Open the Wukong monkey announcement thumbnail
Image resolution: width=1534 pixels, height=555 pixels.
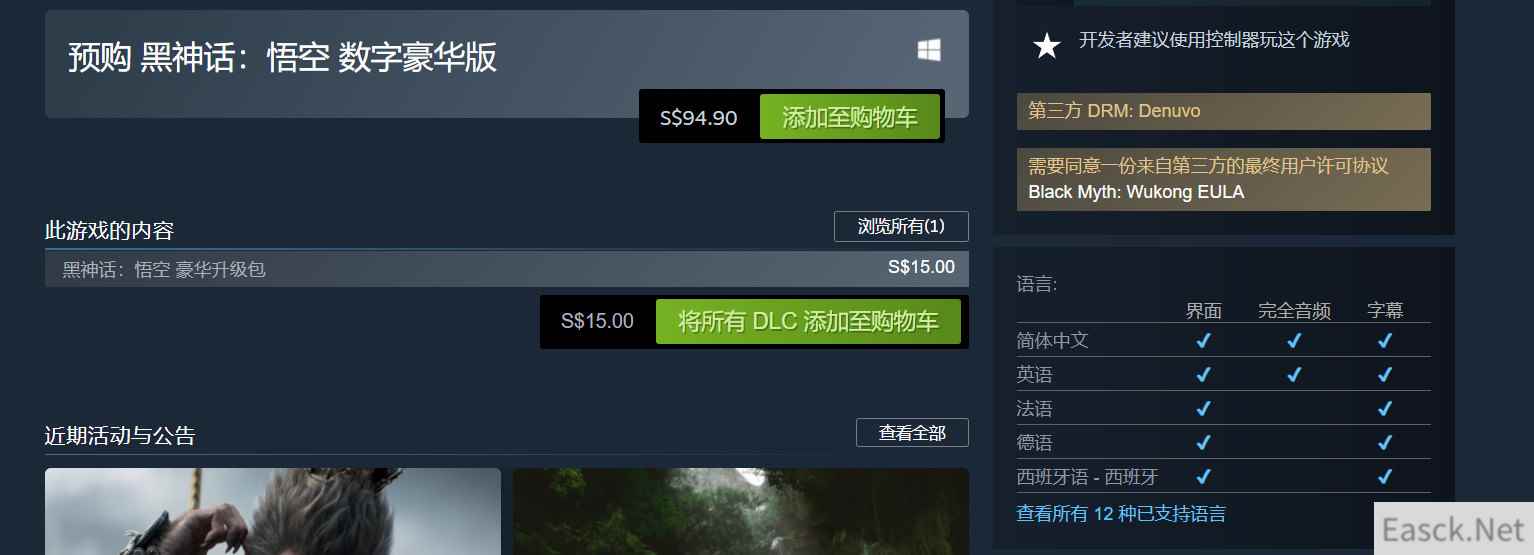(273, 511)
